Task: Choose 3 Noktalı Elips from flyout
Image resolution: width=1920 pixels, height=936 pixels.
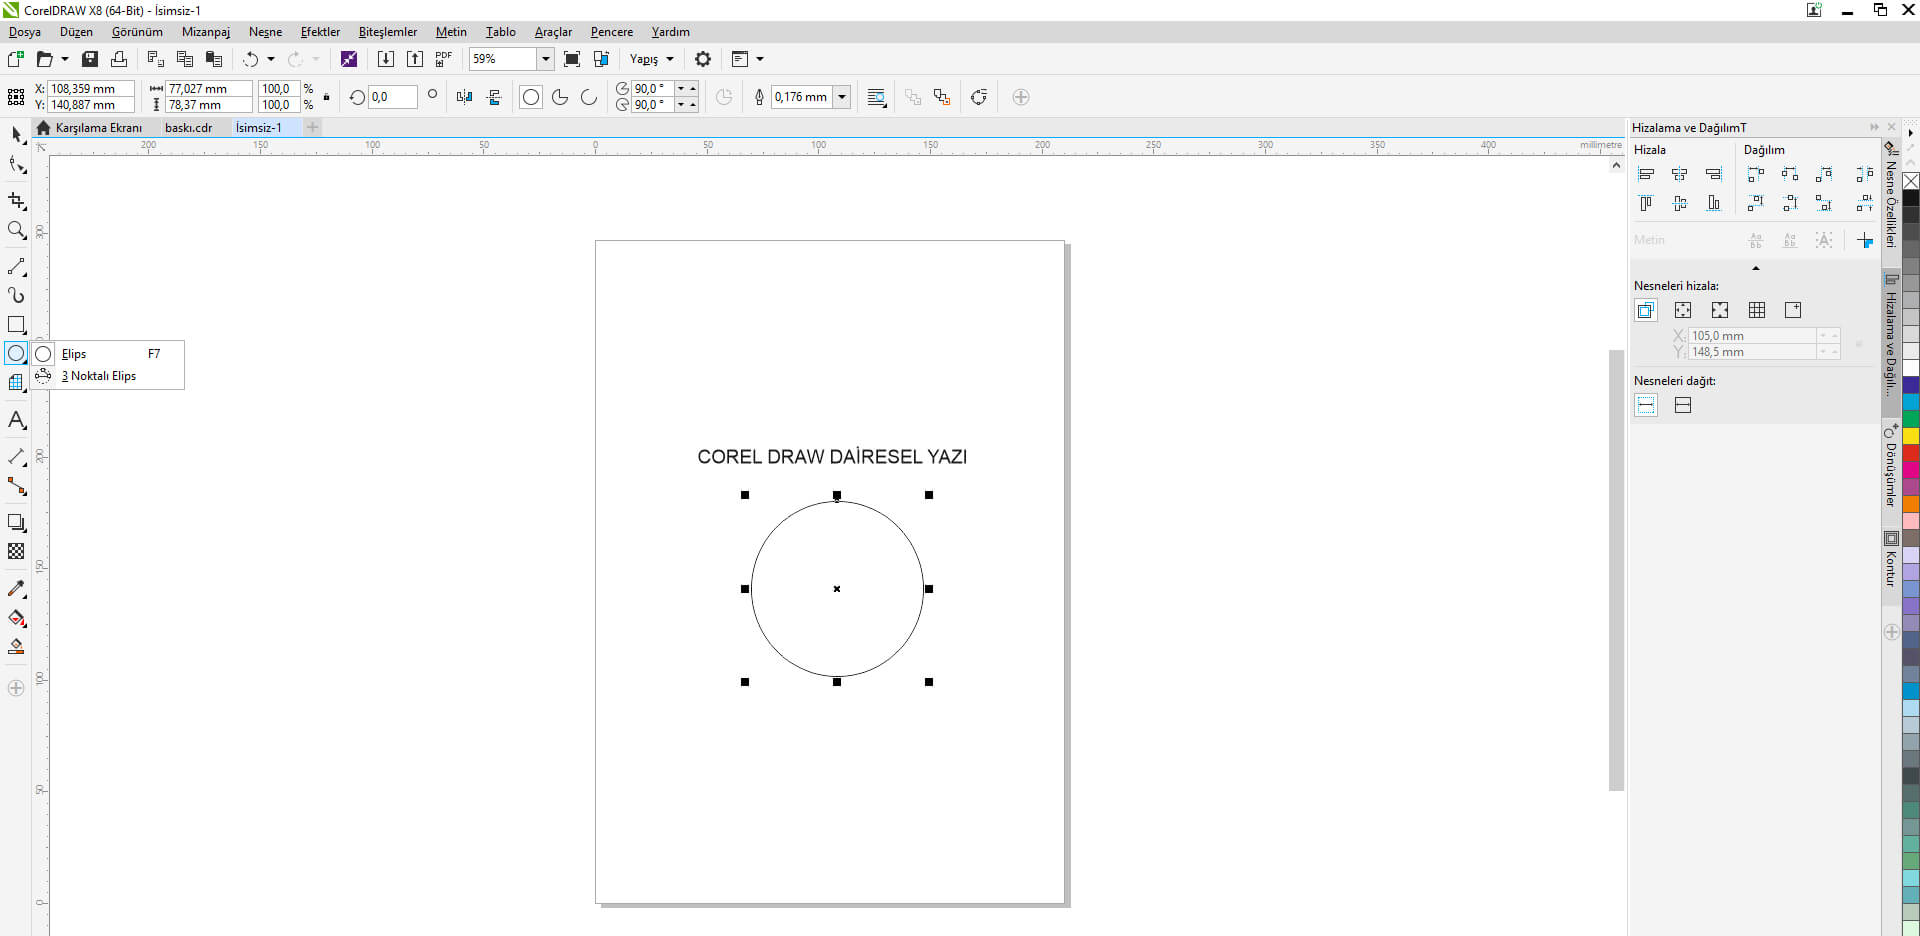Action: (98, 376)
